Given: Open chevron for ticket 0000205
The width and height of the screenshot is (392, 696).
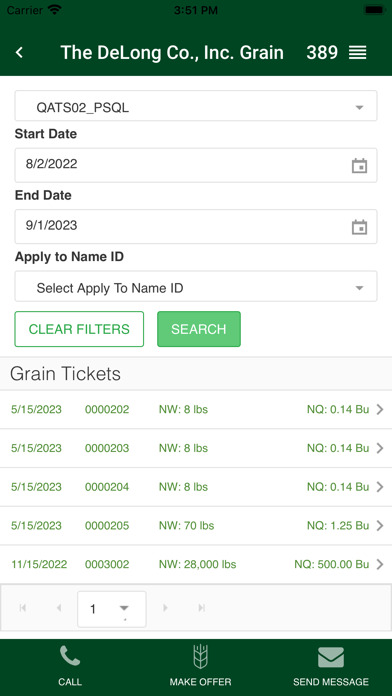Looking at the screenshot, I should click(x=380, y=526).
